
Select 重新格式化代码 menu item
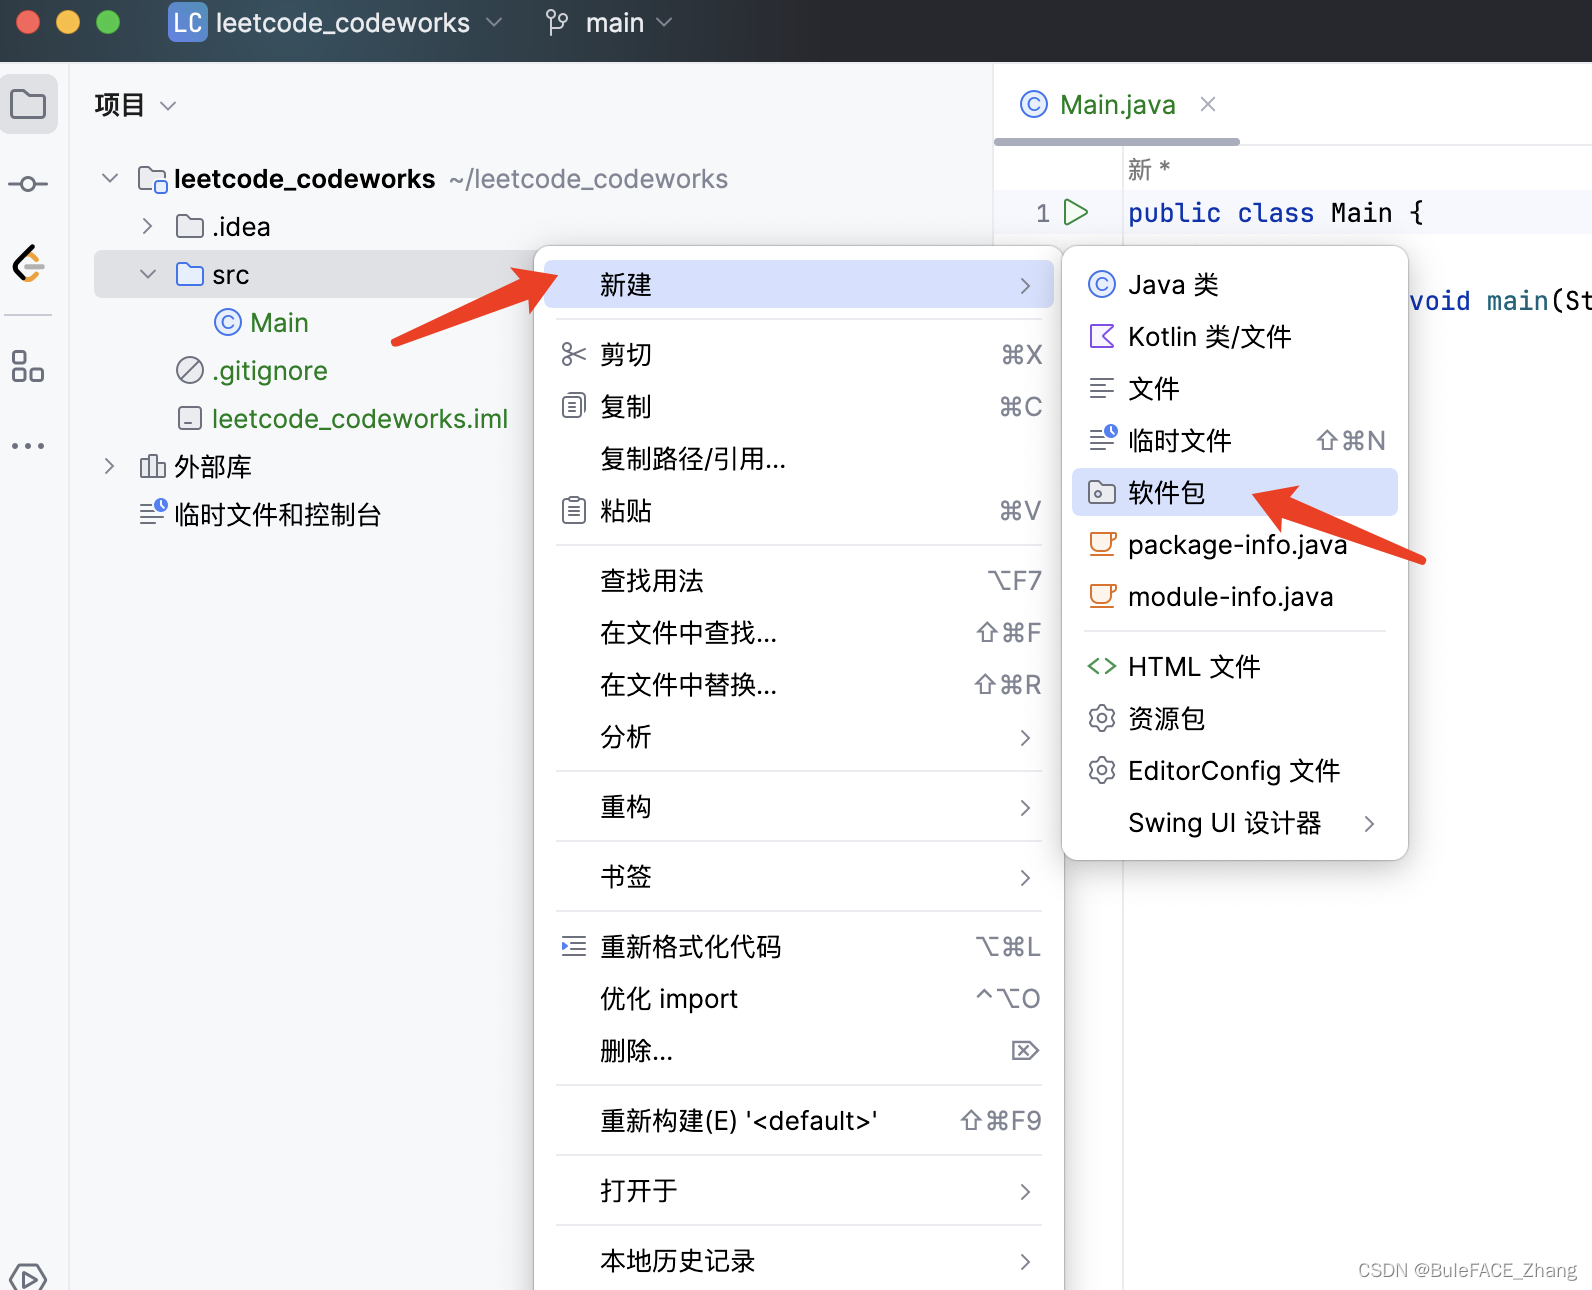pos(798,946)
